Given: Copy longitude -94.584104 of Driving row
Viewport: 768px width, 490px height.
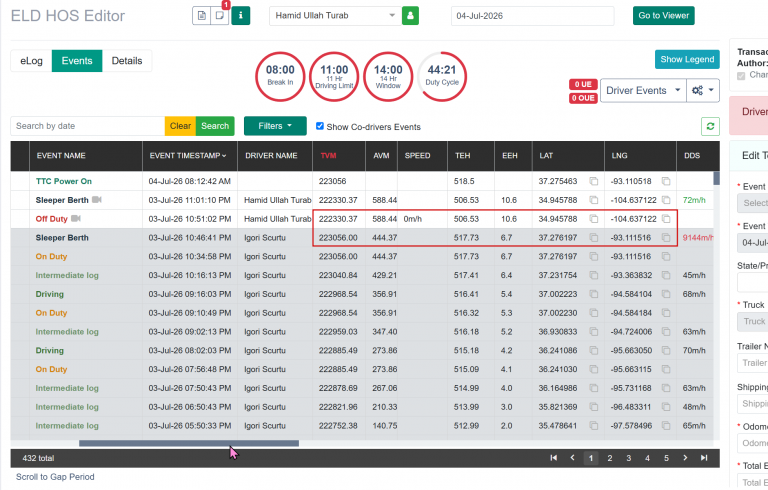Looking at the screenshot, I should [x=666, y=294].
